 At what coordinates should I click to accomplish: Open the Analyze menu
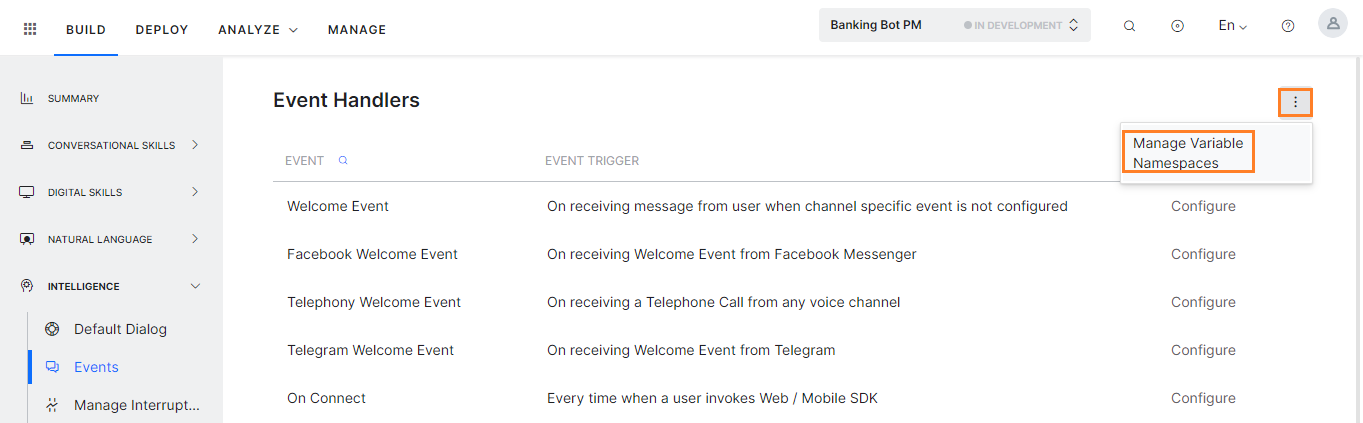[258, 30]
